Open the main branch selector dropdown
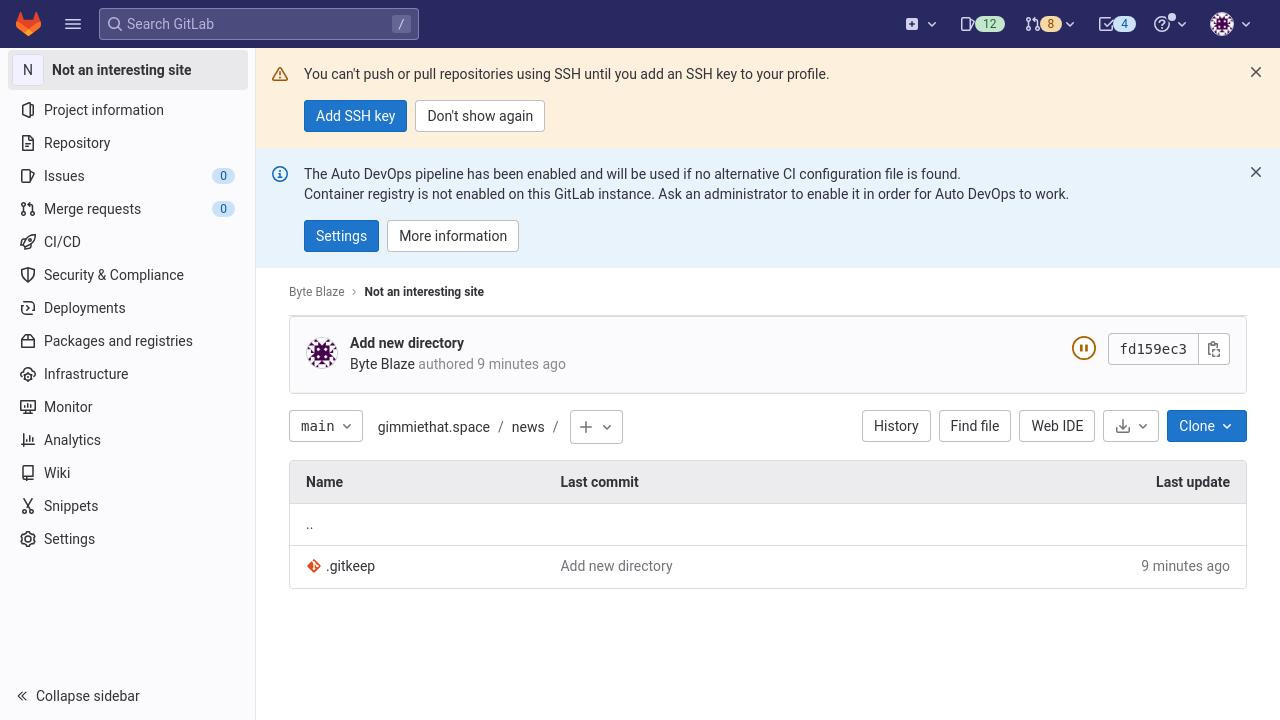The width and height of the screenshot is (1280, 720). coord(326,427)
